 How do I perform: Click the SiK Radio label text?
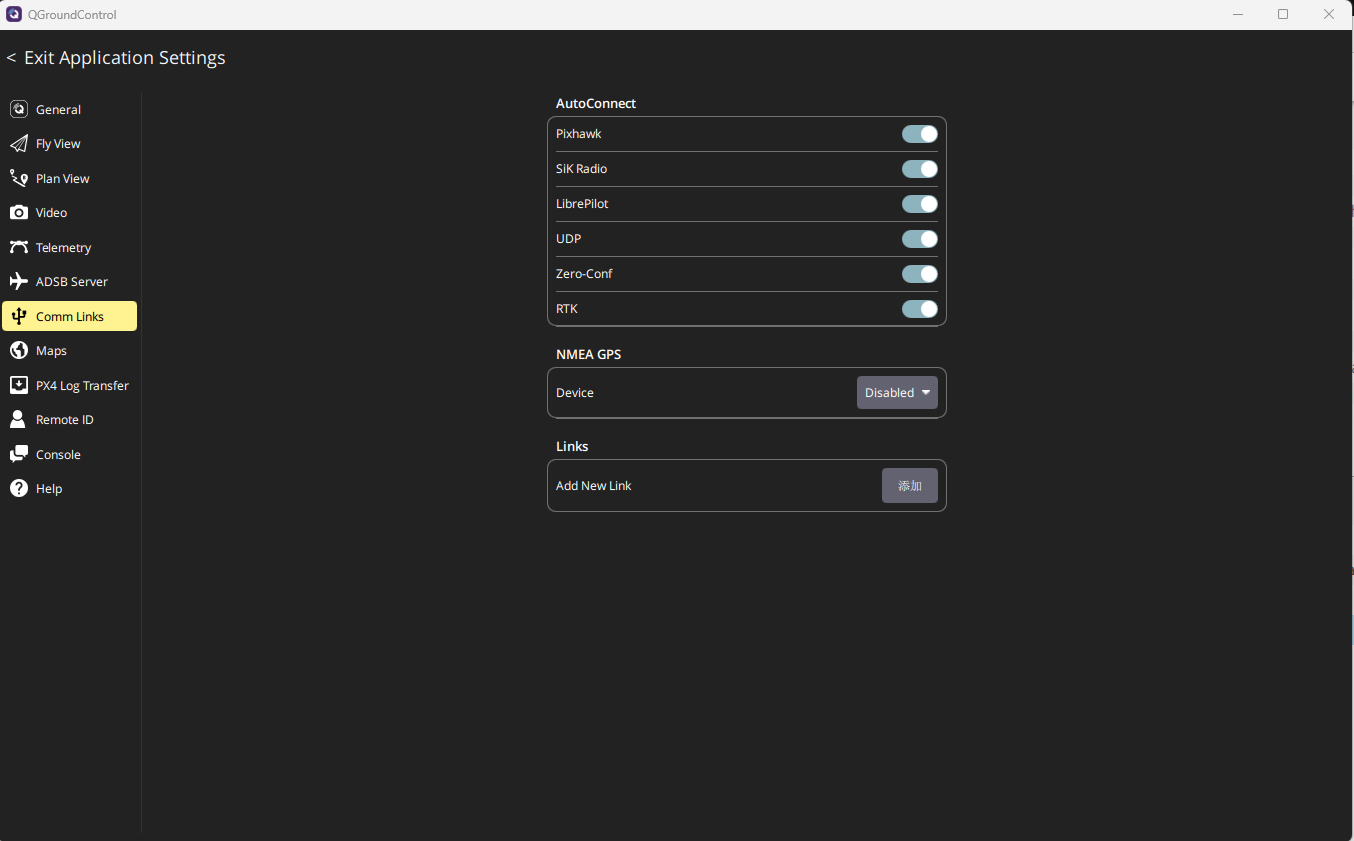pyautogui.click(x=581, y=169)
